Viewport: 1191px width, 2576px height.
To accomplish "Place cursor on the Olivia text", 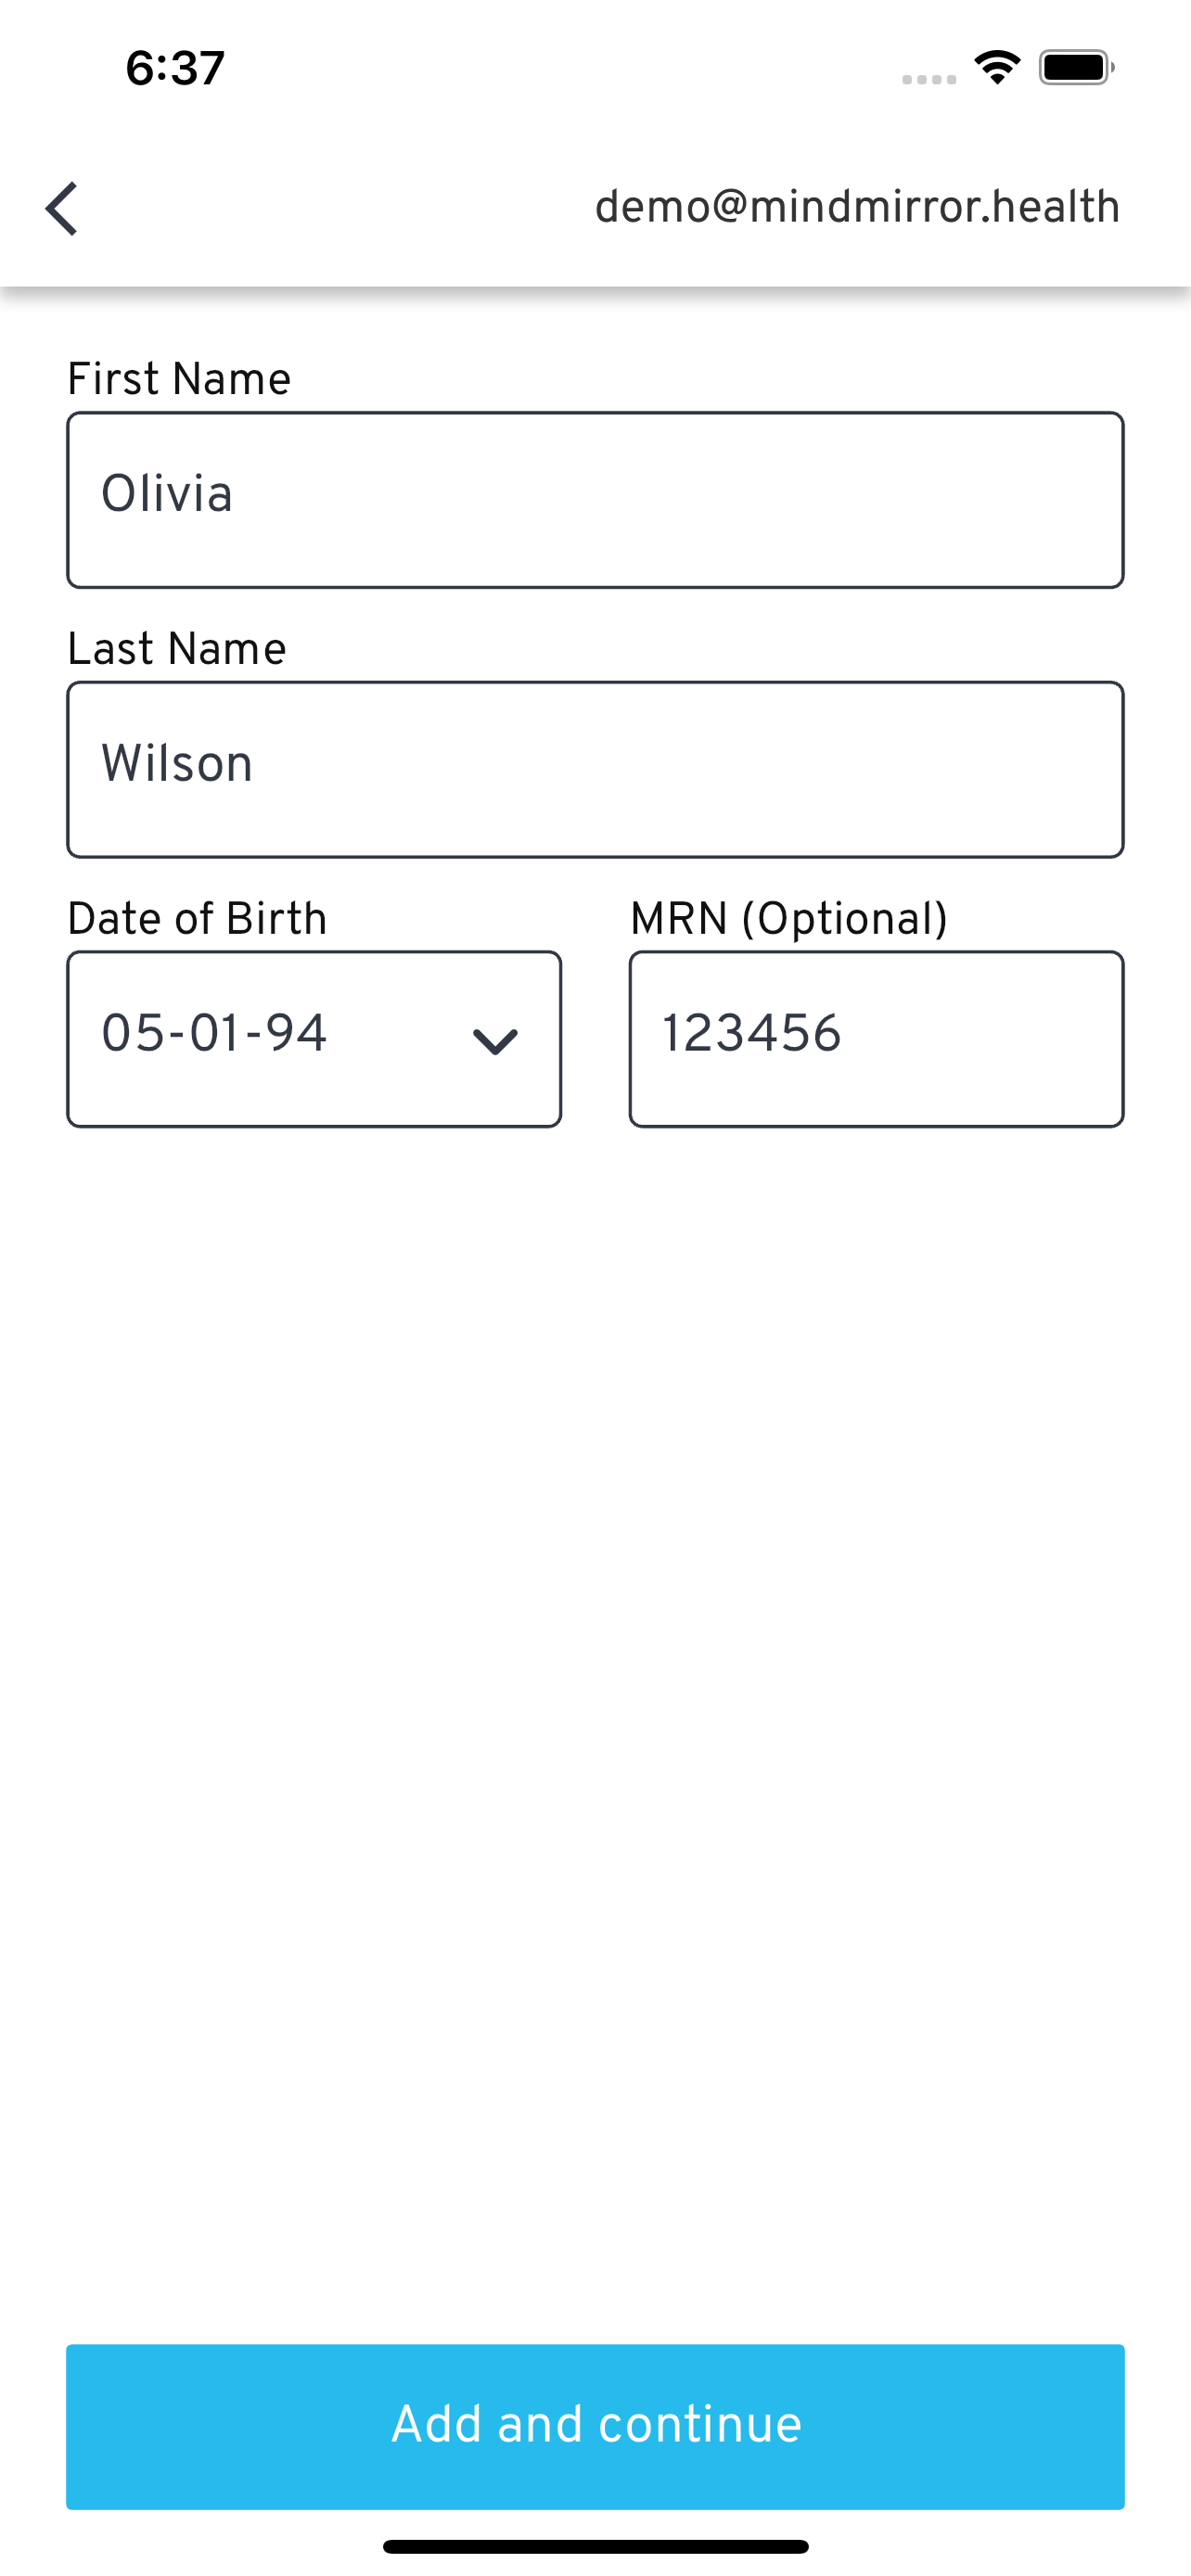I will pyautogui.click(x=167, y=494).
